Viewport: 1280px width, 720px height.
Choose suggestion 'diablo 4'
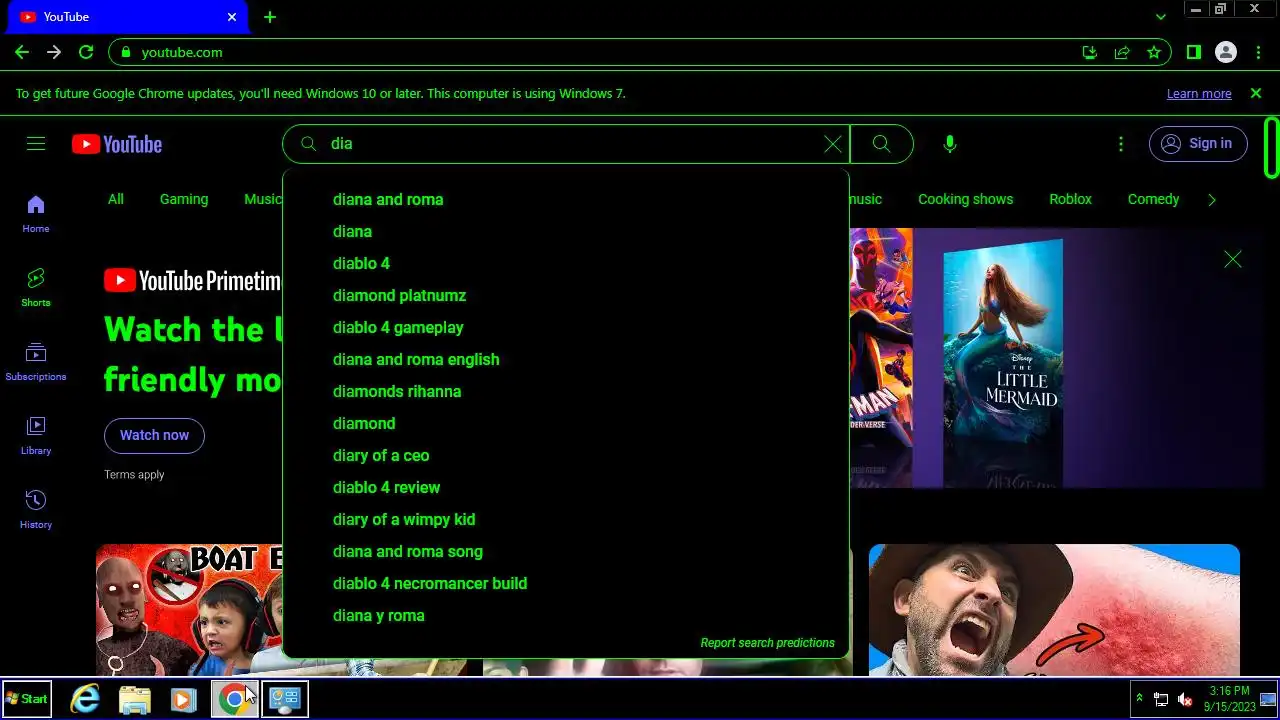566,263
